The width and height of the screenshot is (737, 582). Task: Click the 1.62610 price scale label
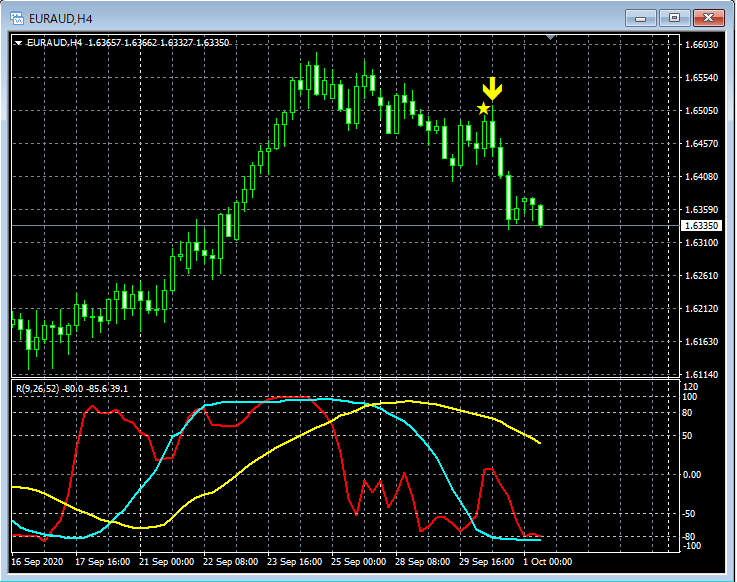coord(701,275)
